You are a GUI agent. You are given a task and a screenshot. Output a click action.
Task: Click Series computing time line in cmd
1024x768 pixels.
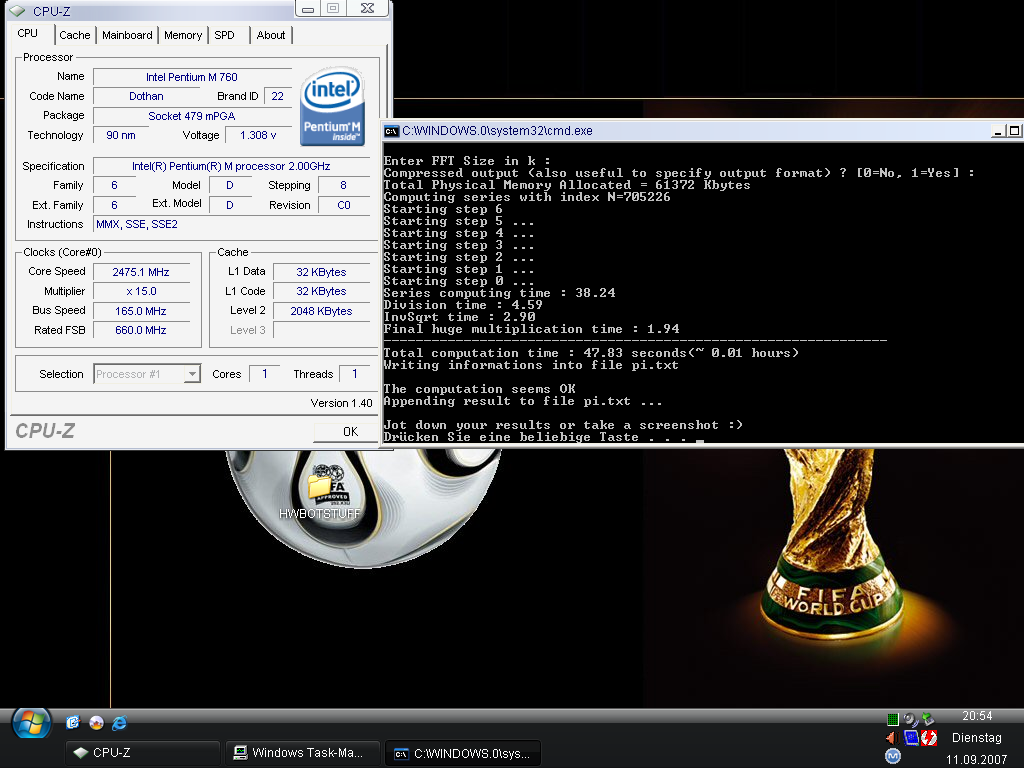click(x=500, y=293)
